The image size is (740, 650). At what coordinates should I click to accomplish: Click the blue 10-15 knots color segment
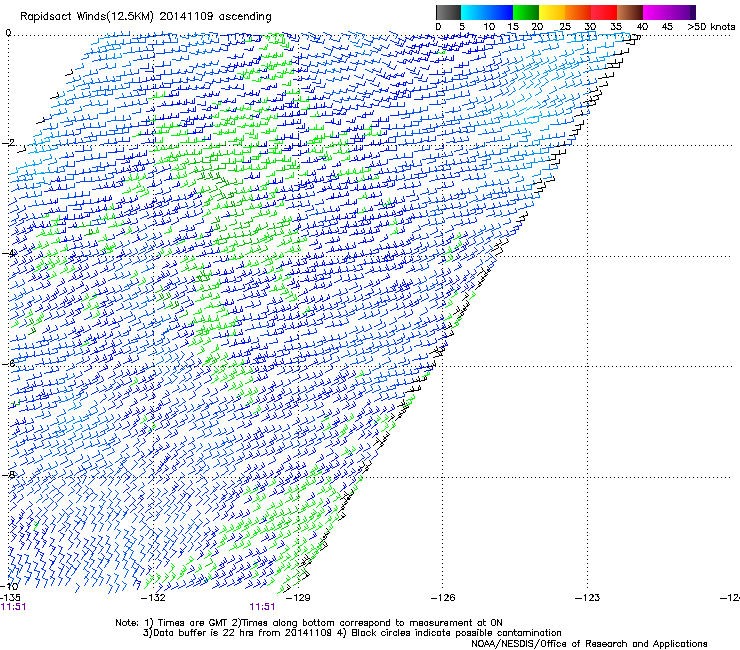500,12
